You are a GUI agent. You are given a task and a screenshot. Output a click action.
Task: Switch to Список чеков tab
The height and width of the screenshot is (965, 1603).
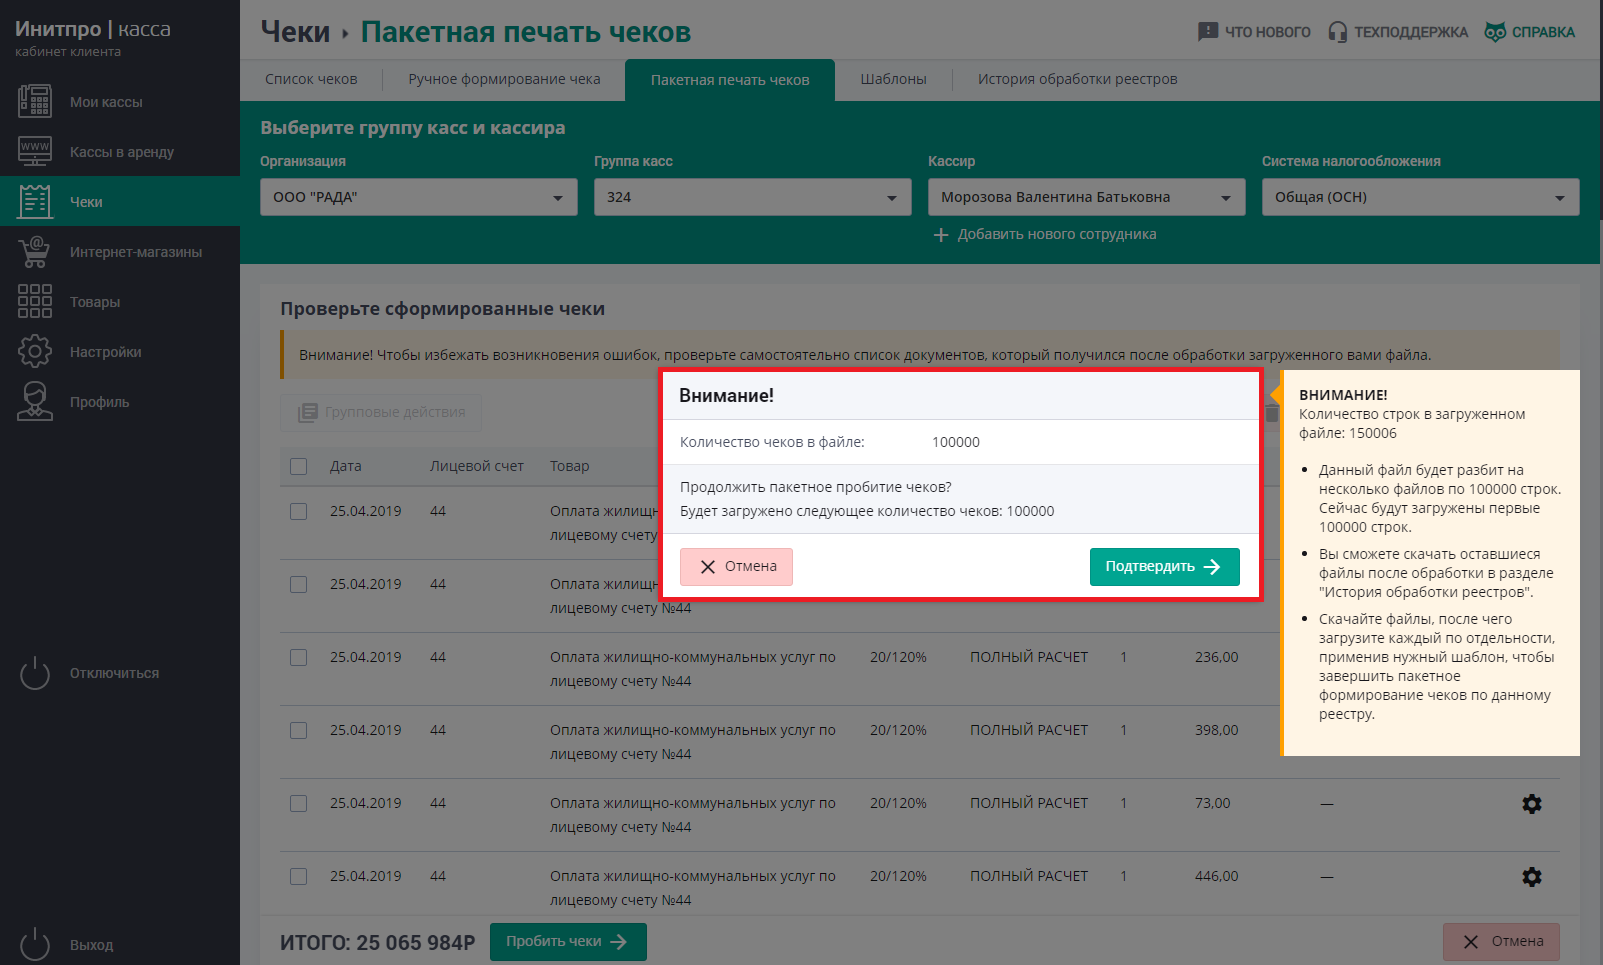pos(311,79)
